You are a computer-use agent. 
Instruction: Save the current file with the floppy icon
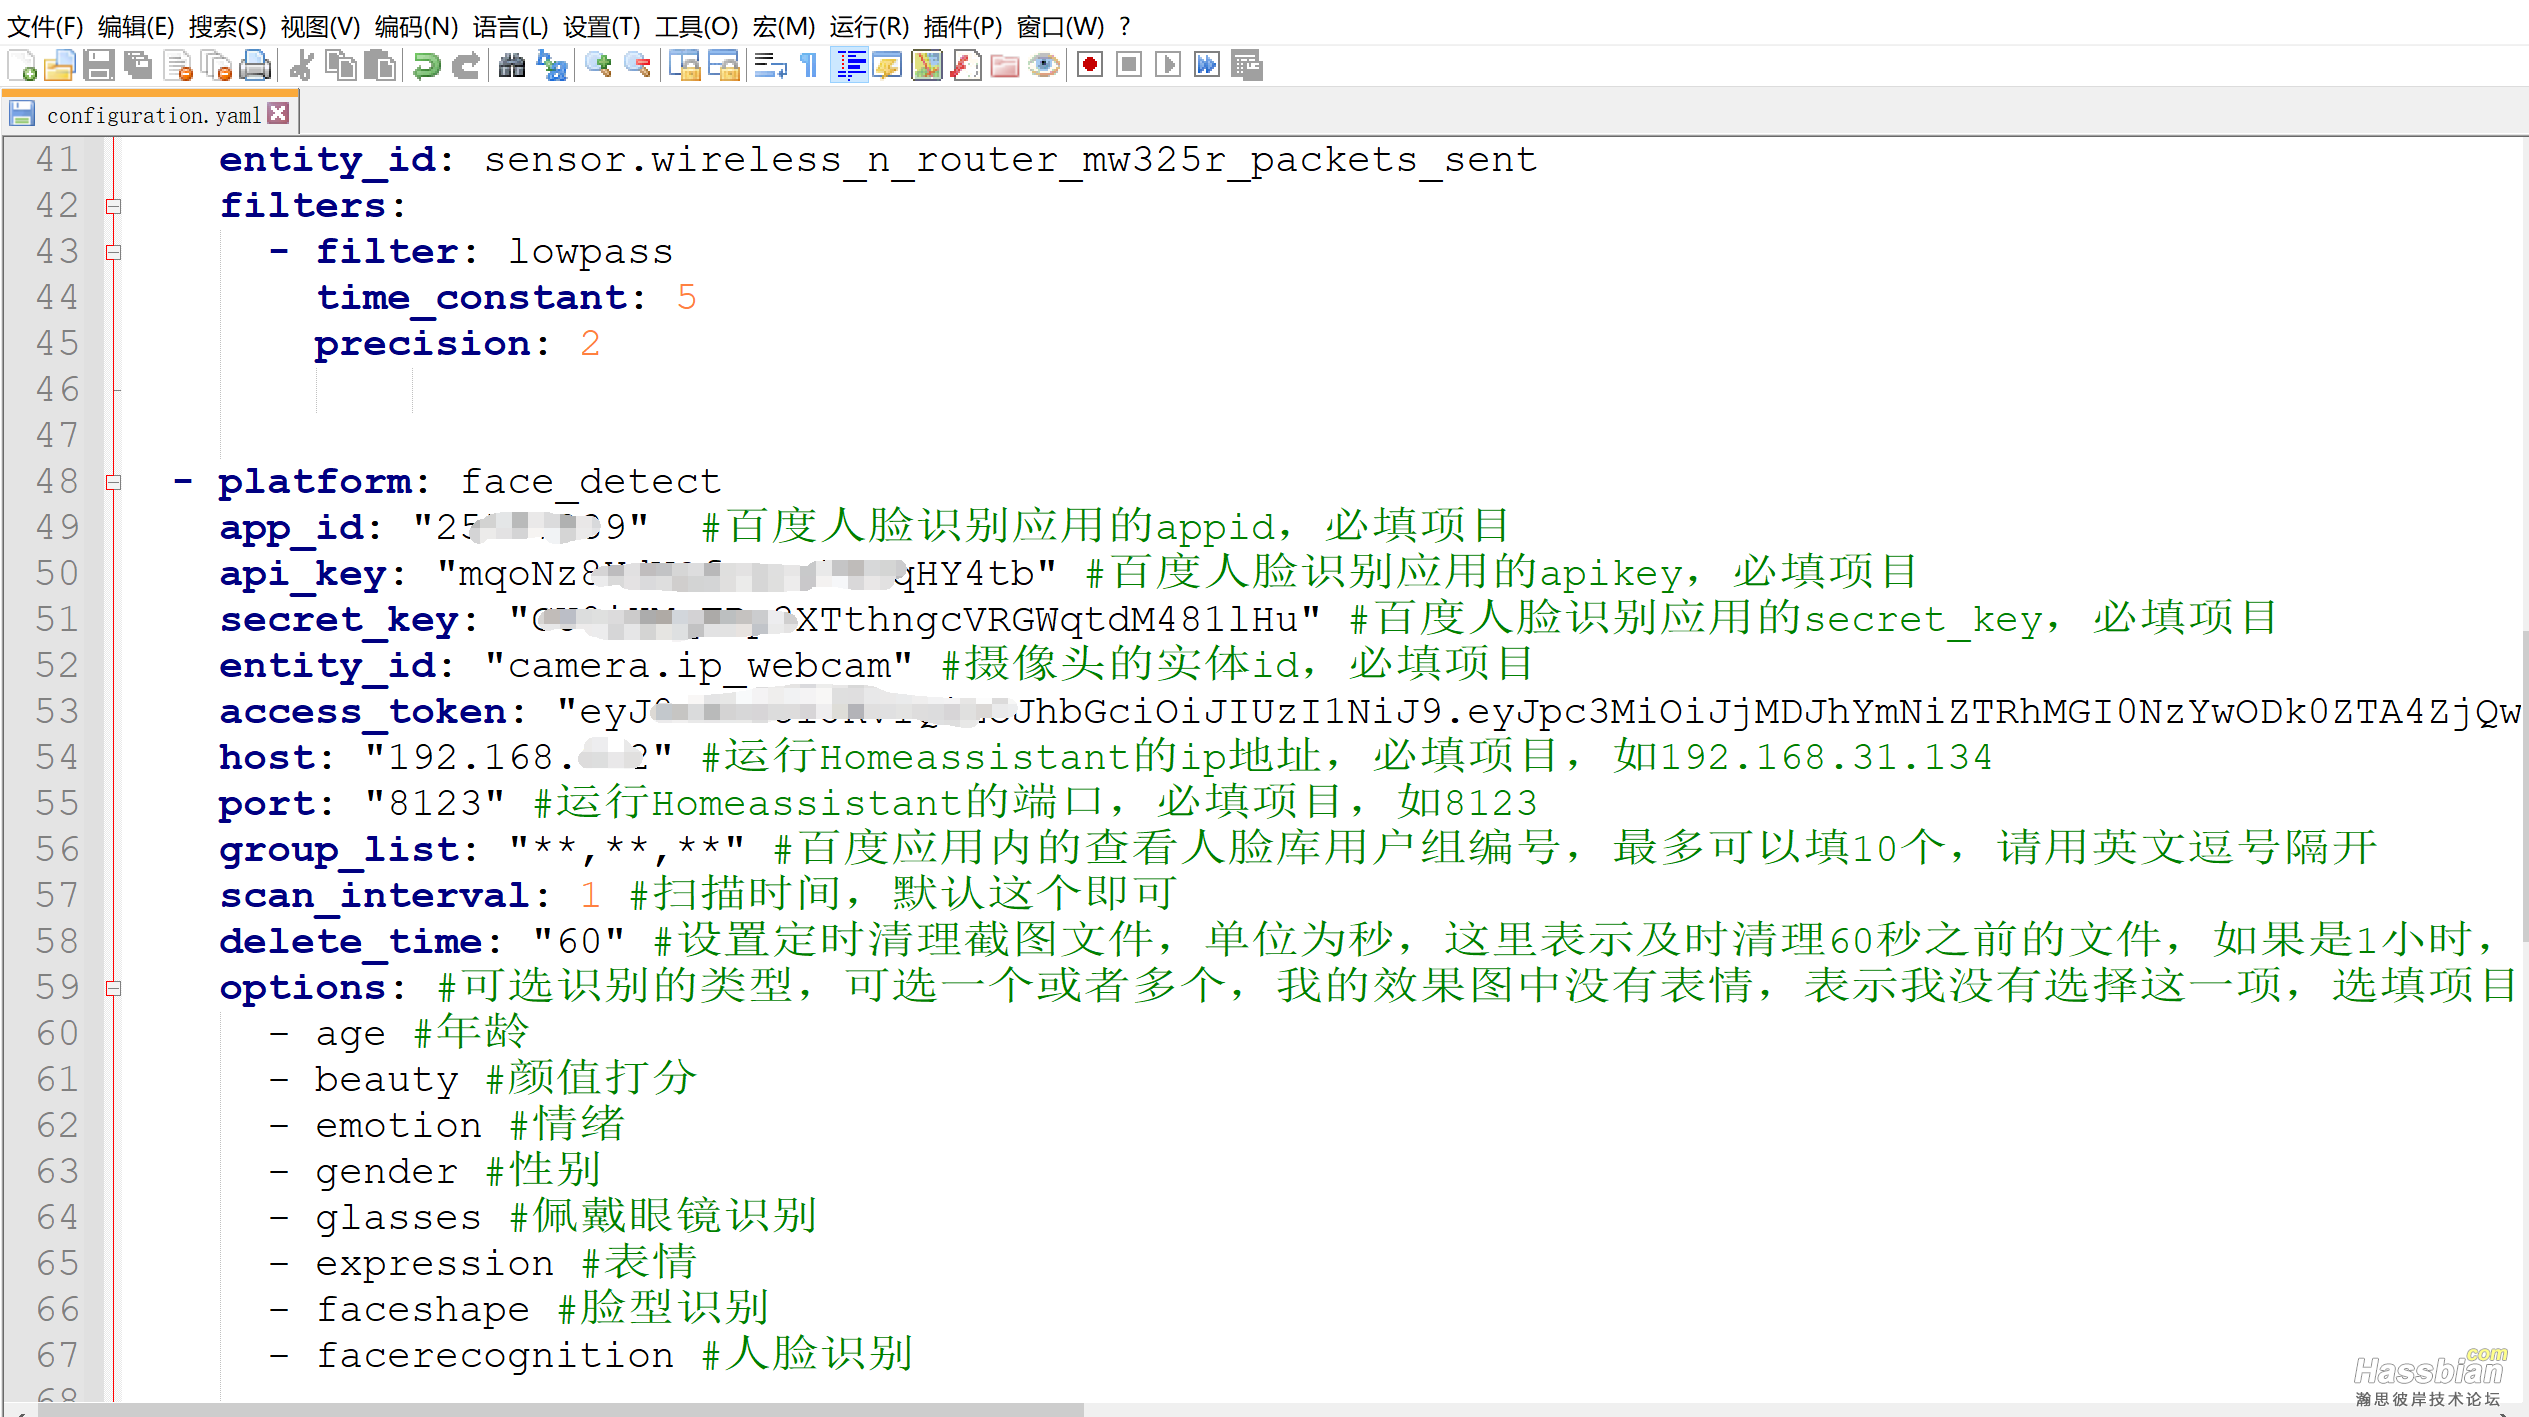[98, 66]
